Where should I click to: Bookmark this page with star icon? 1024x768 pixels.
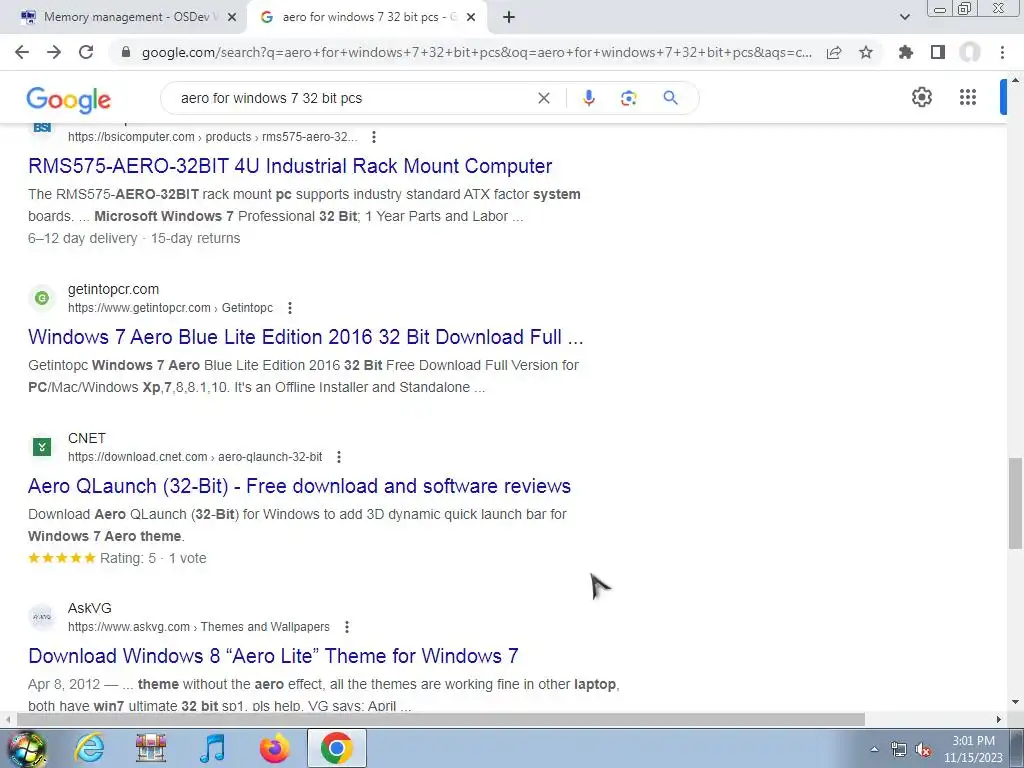click(866, 52)
